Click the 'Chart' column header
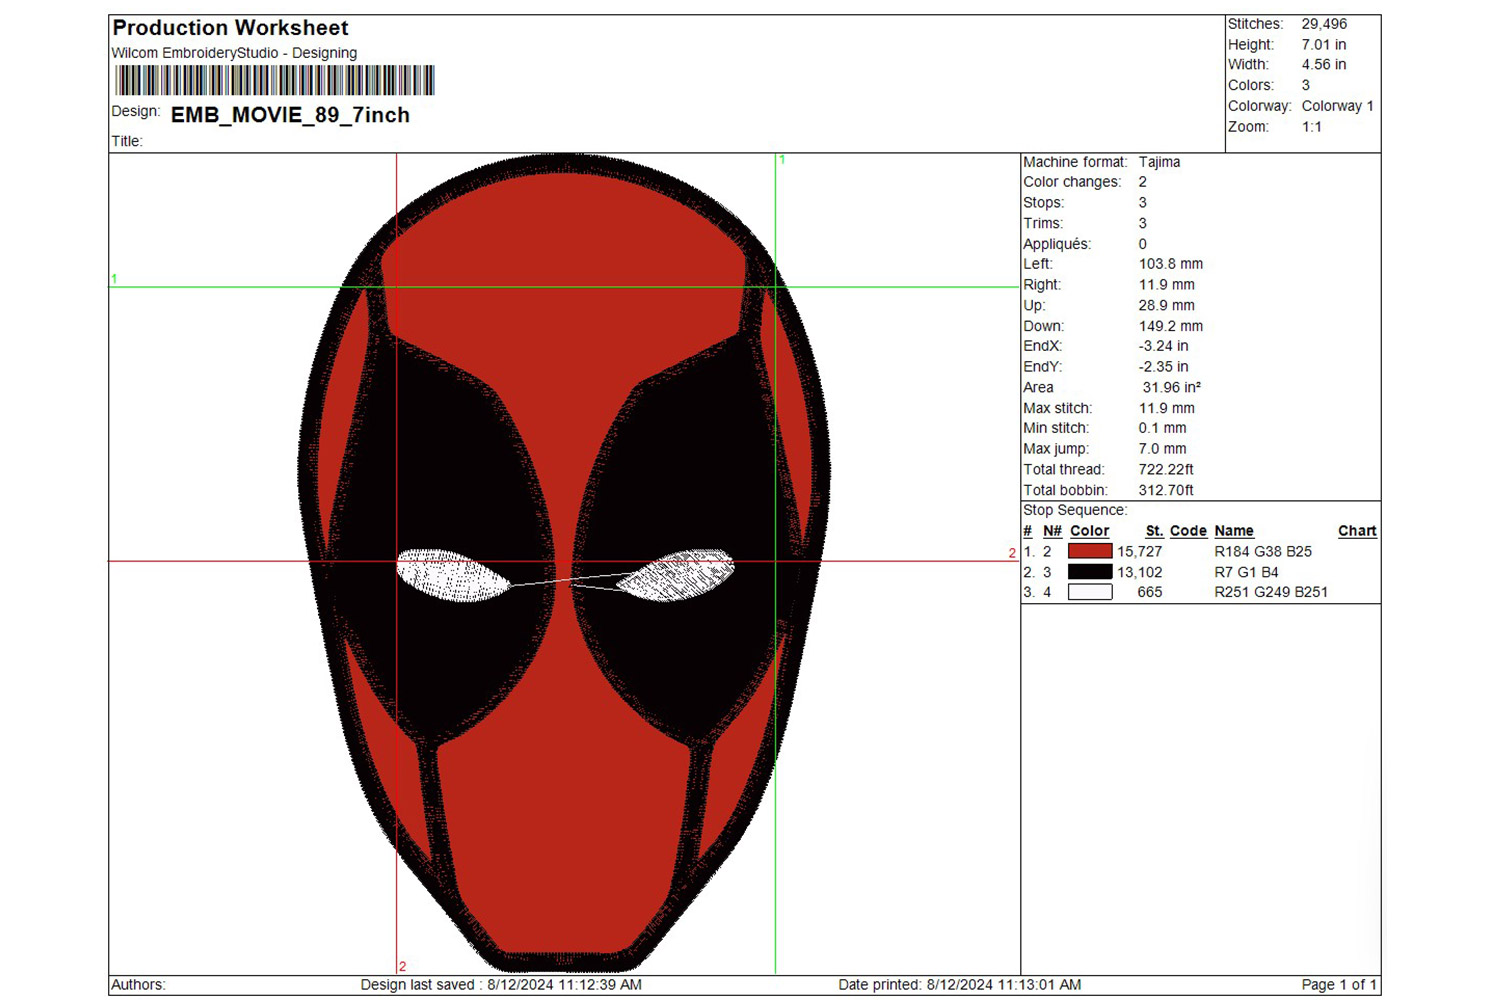Image resolution: width=1502 pixels, height=1000 pixels. click(x=1357, y=531)
